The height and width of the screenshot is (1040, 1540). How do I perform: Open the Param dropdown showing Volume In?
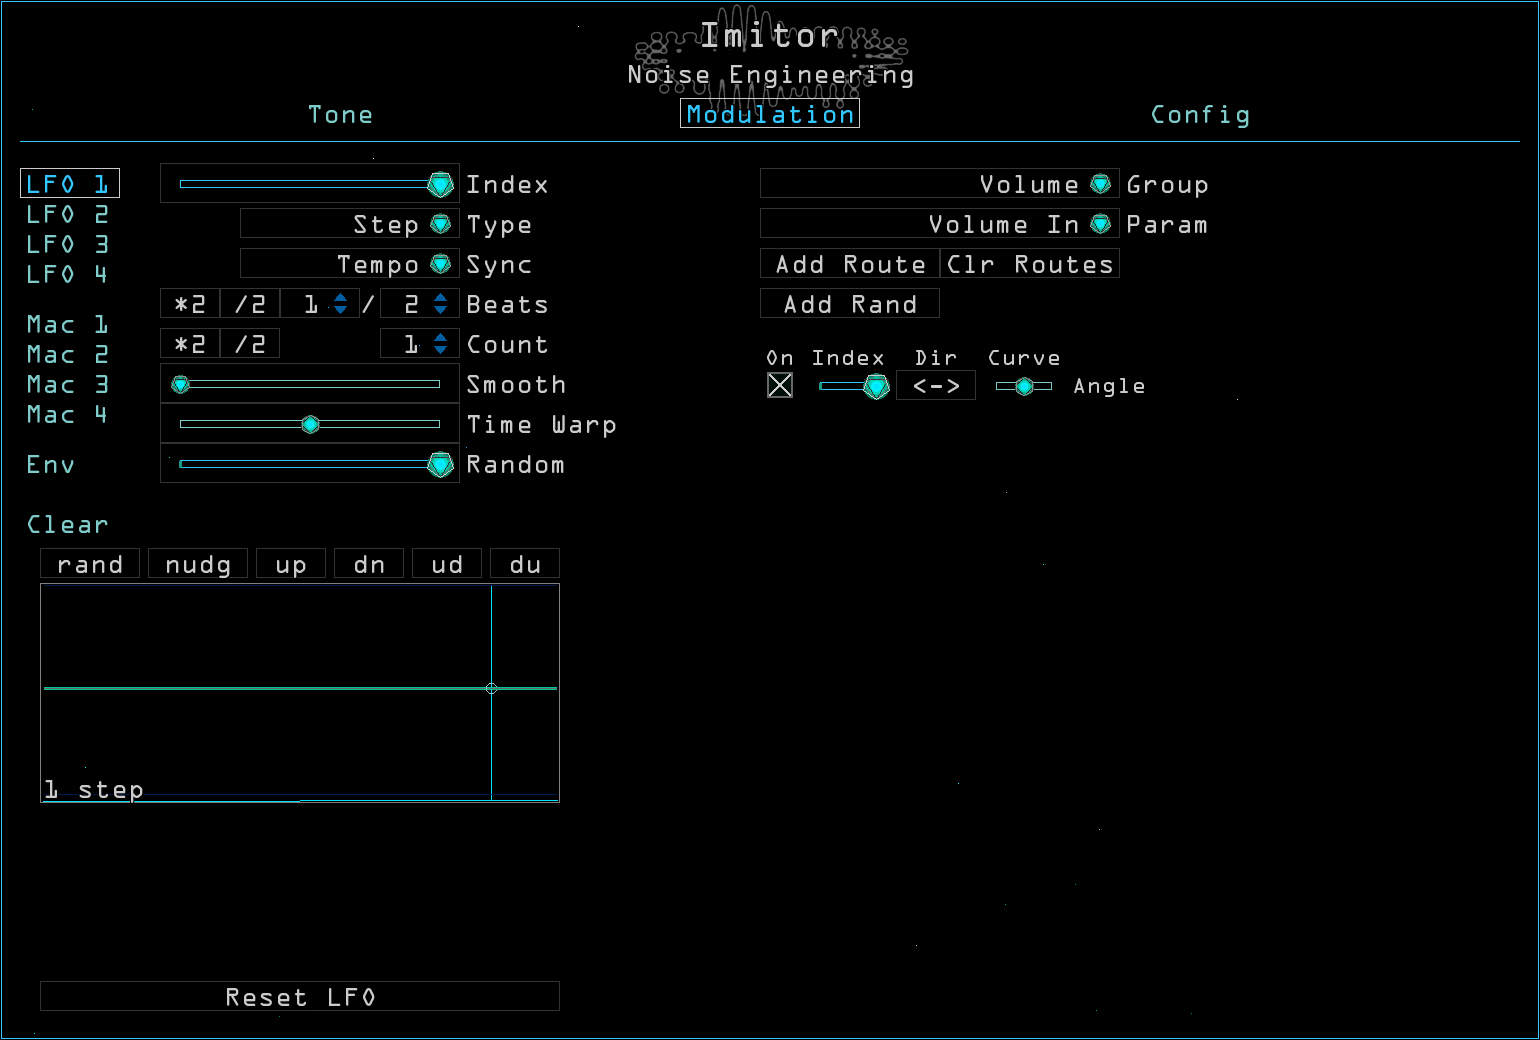[940, 223]
